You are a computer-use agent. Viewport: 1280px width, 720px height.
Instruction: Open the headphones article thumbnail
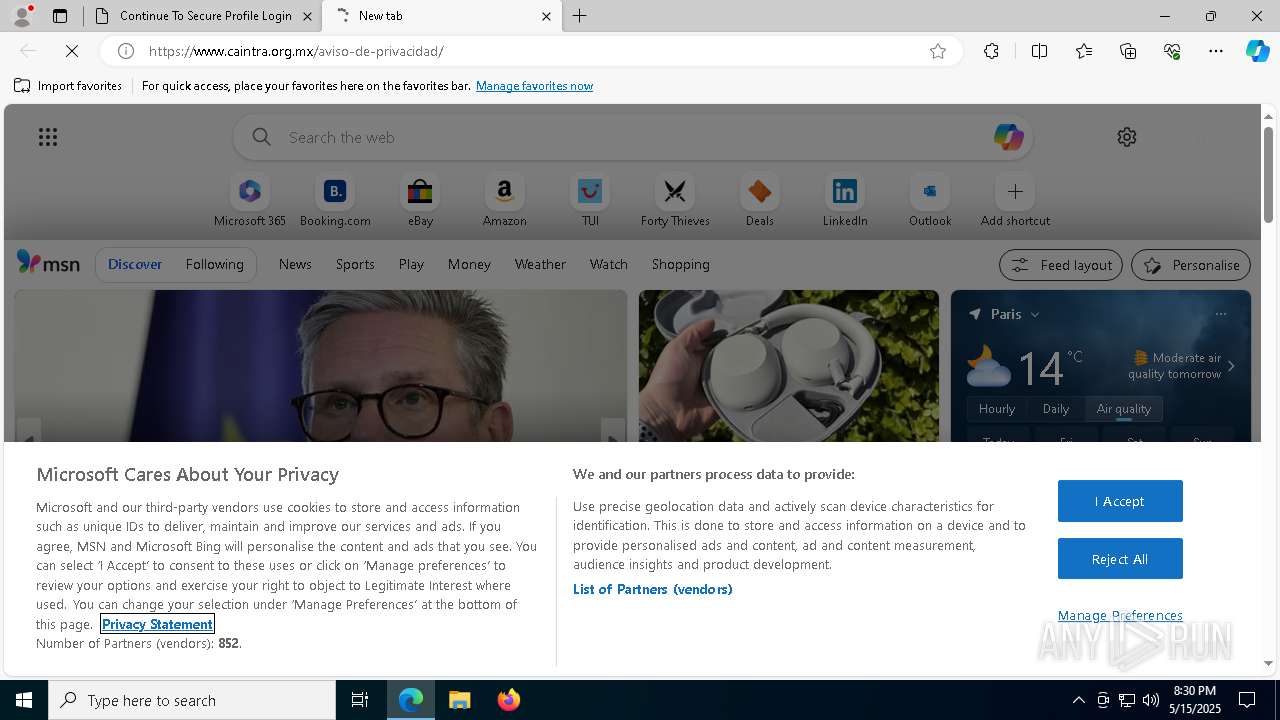click(x=789, y=366)
